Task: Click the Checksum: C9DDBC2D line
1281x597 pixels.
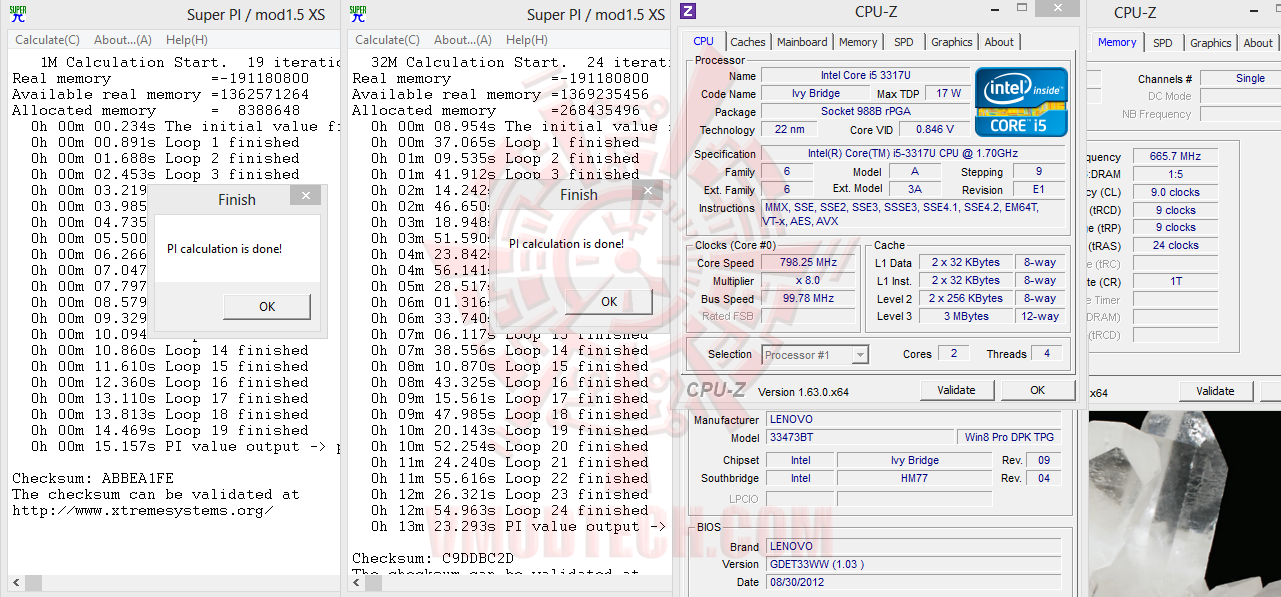Action: tap(433, 558)
